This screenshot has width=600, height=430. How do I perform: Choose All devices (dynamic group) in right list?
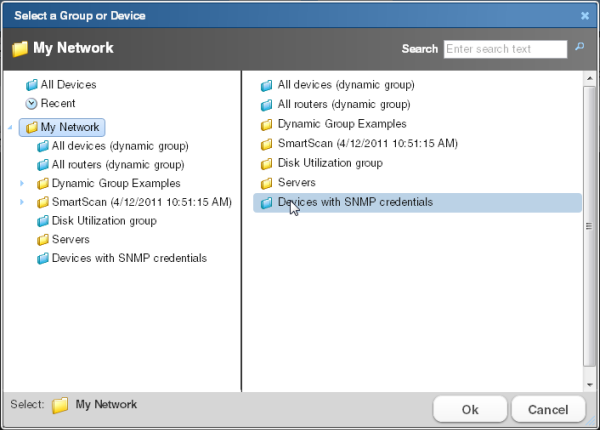click(346, 85)
